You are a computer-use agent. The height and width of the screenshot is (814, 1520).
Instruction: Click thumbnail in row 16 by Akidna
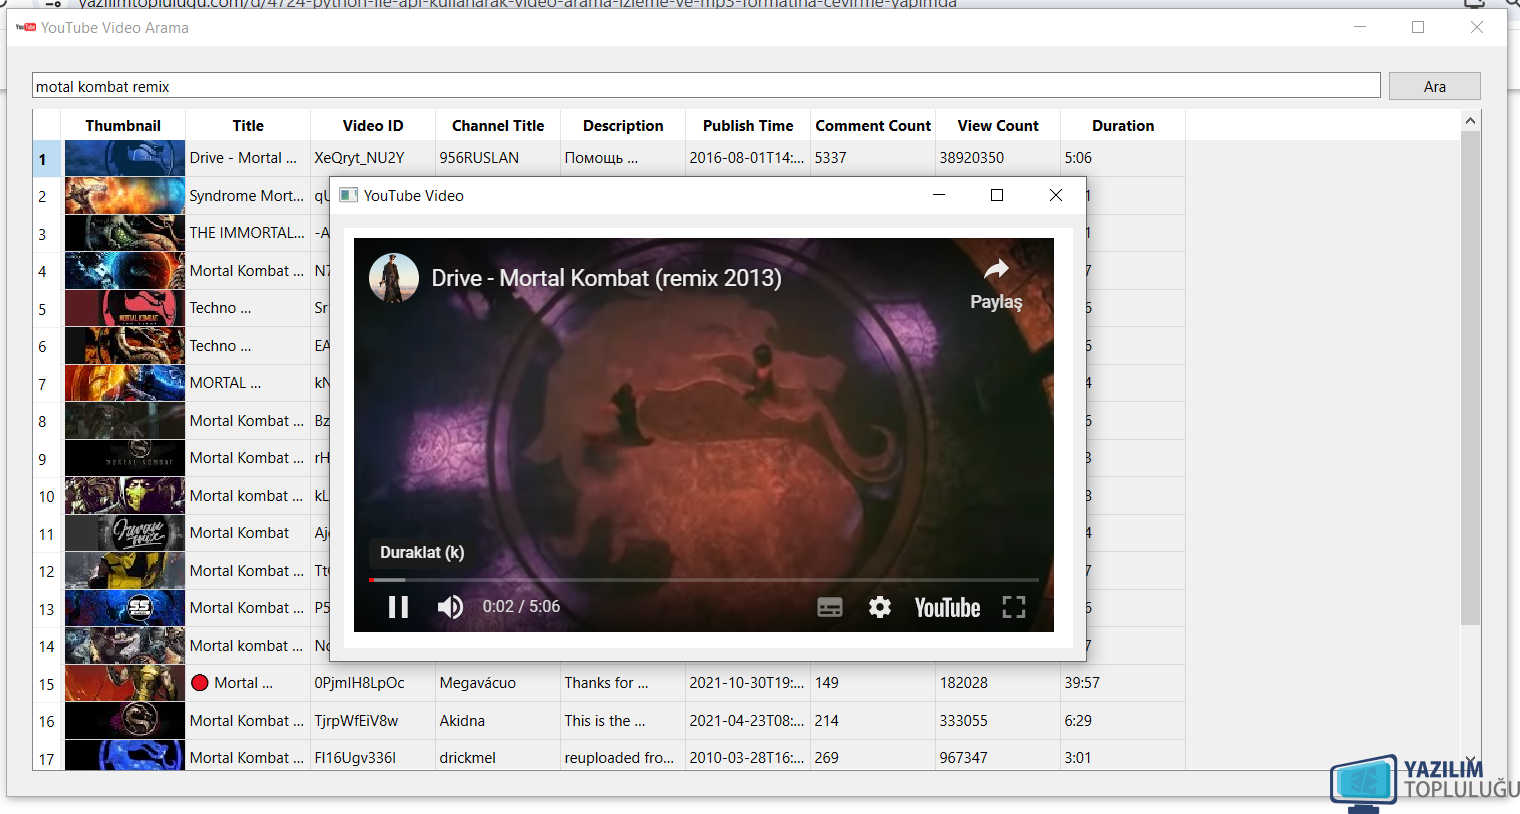[125, 721]
